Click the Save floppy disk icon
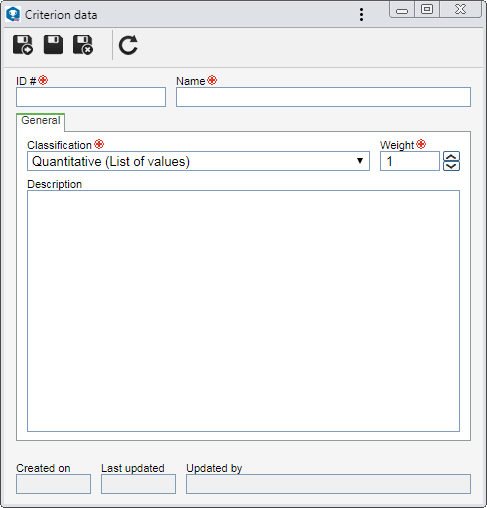This screenshot has width=487, height=508. click(53, 44)
